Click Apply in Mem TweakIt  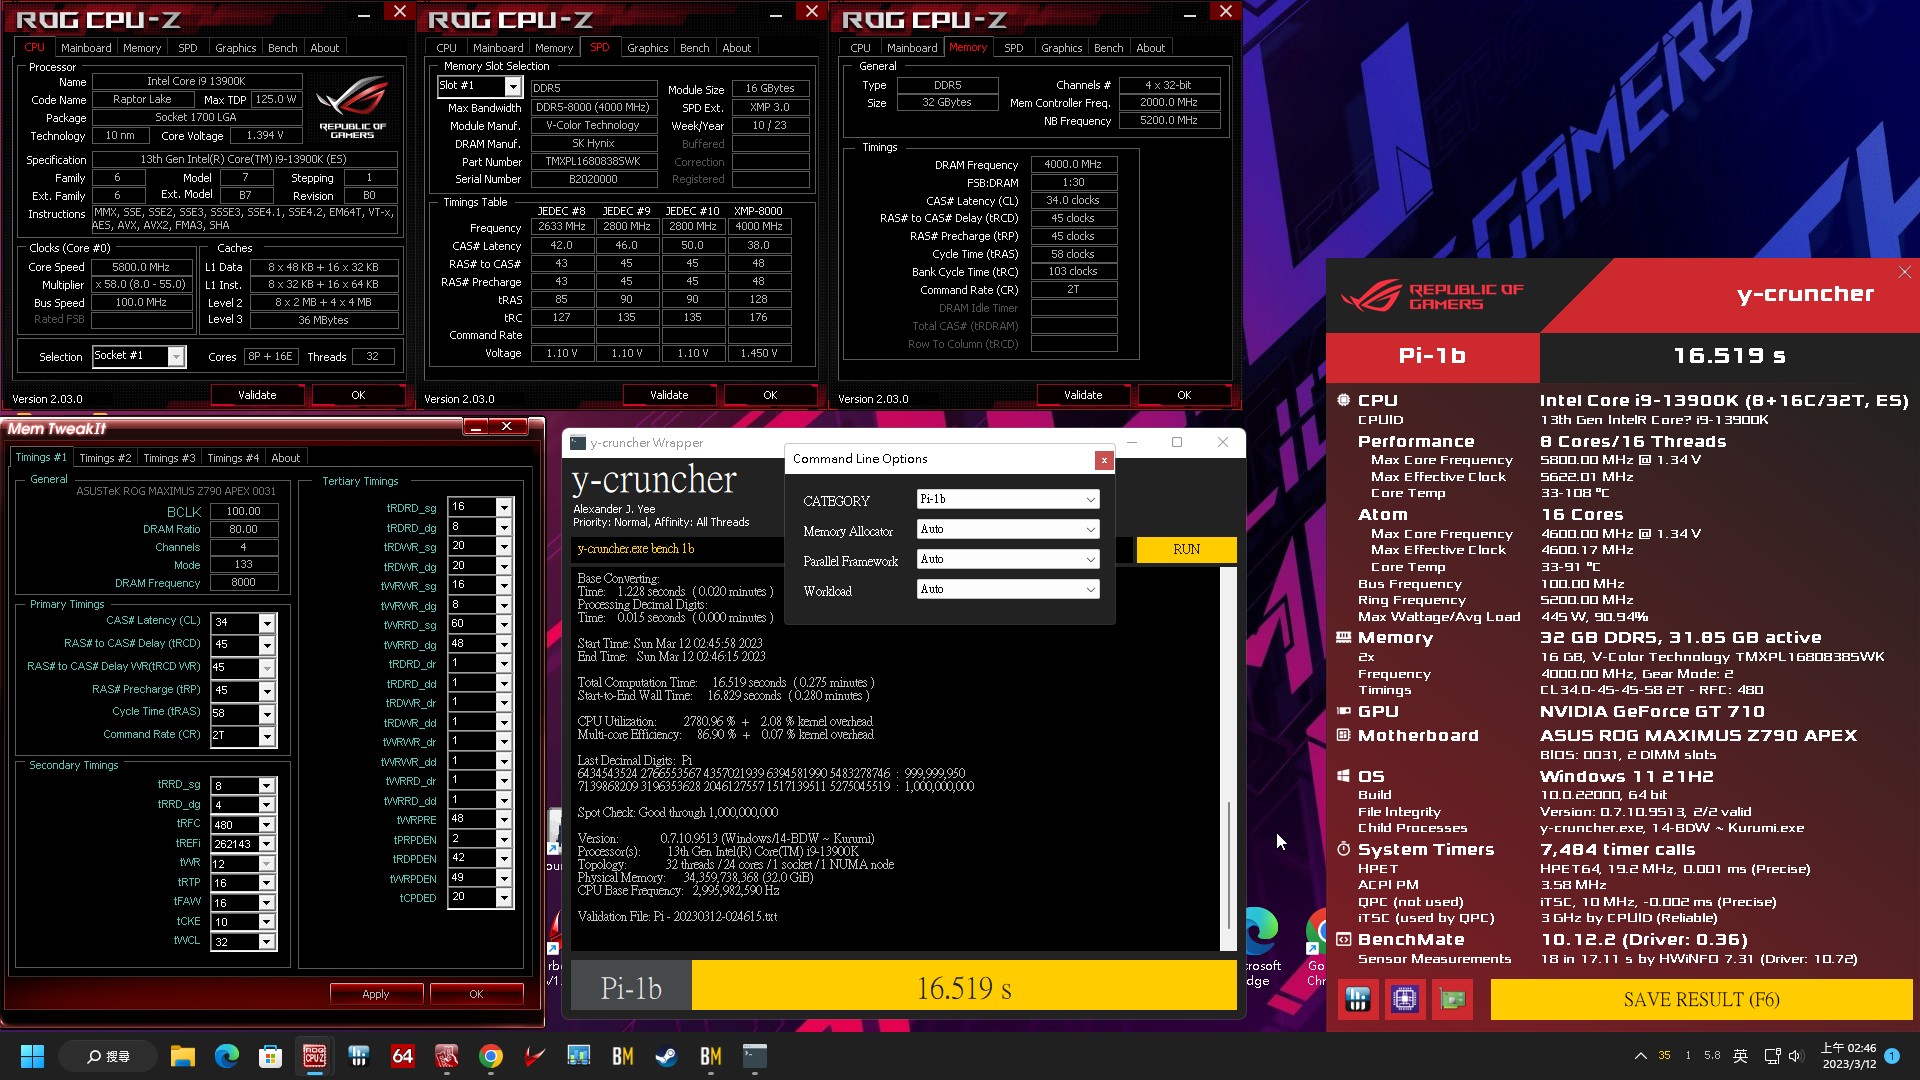[x=376, y=994]
